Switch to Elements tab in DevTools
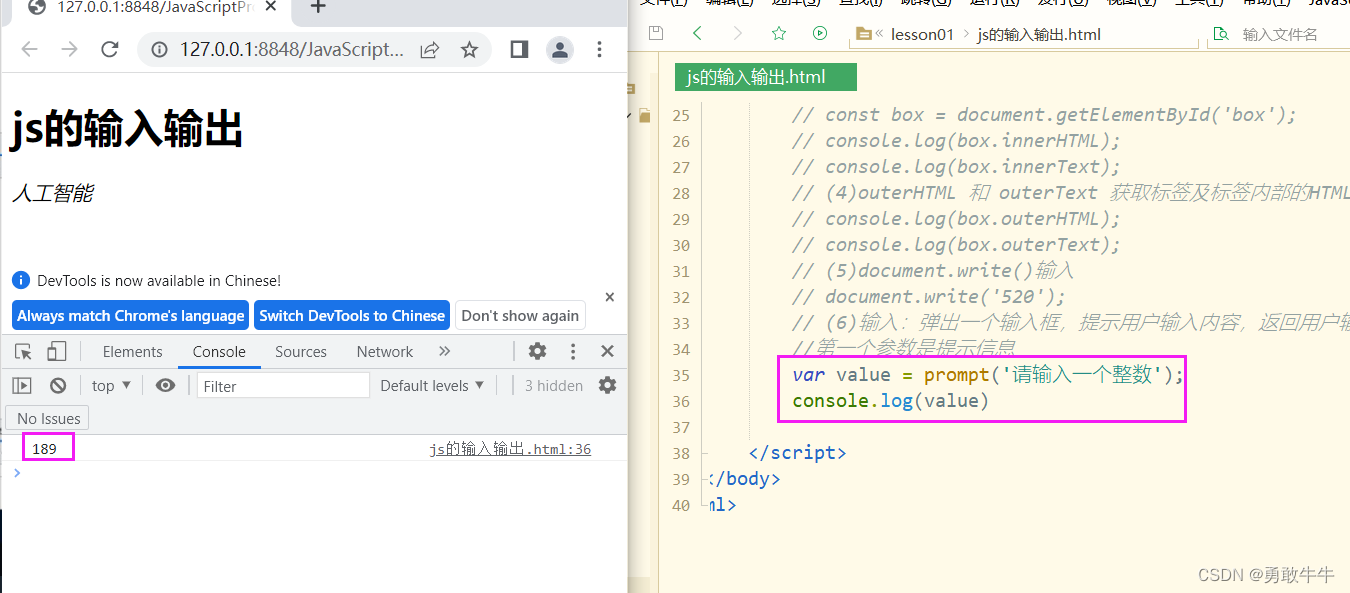This screenshot has width=1350, height=593. click(132, 351)
